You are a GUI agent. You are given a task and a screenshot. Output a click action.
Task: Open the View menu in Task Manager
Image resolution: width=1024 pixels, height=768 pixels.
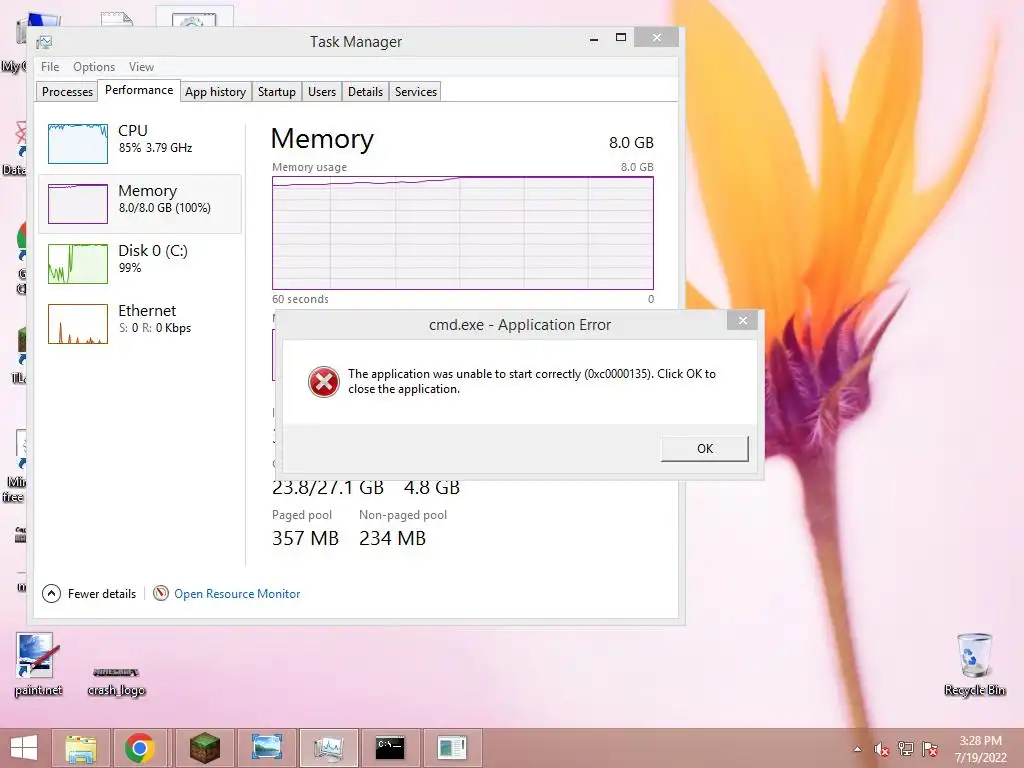(x=141, y=67)
